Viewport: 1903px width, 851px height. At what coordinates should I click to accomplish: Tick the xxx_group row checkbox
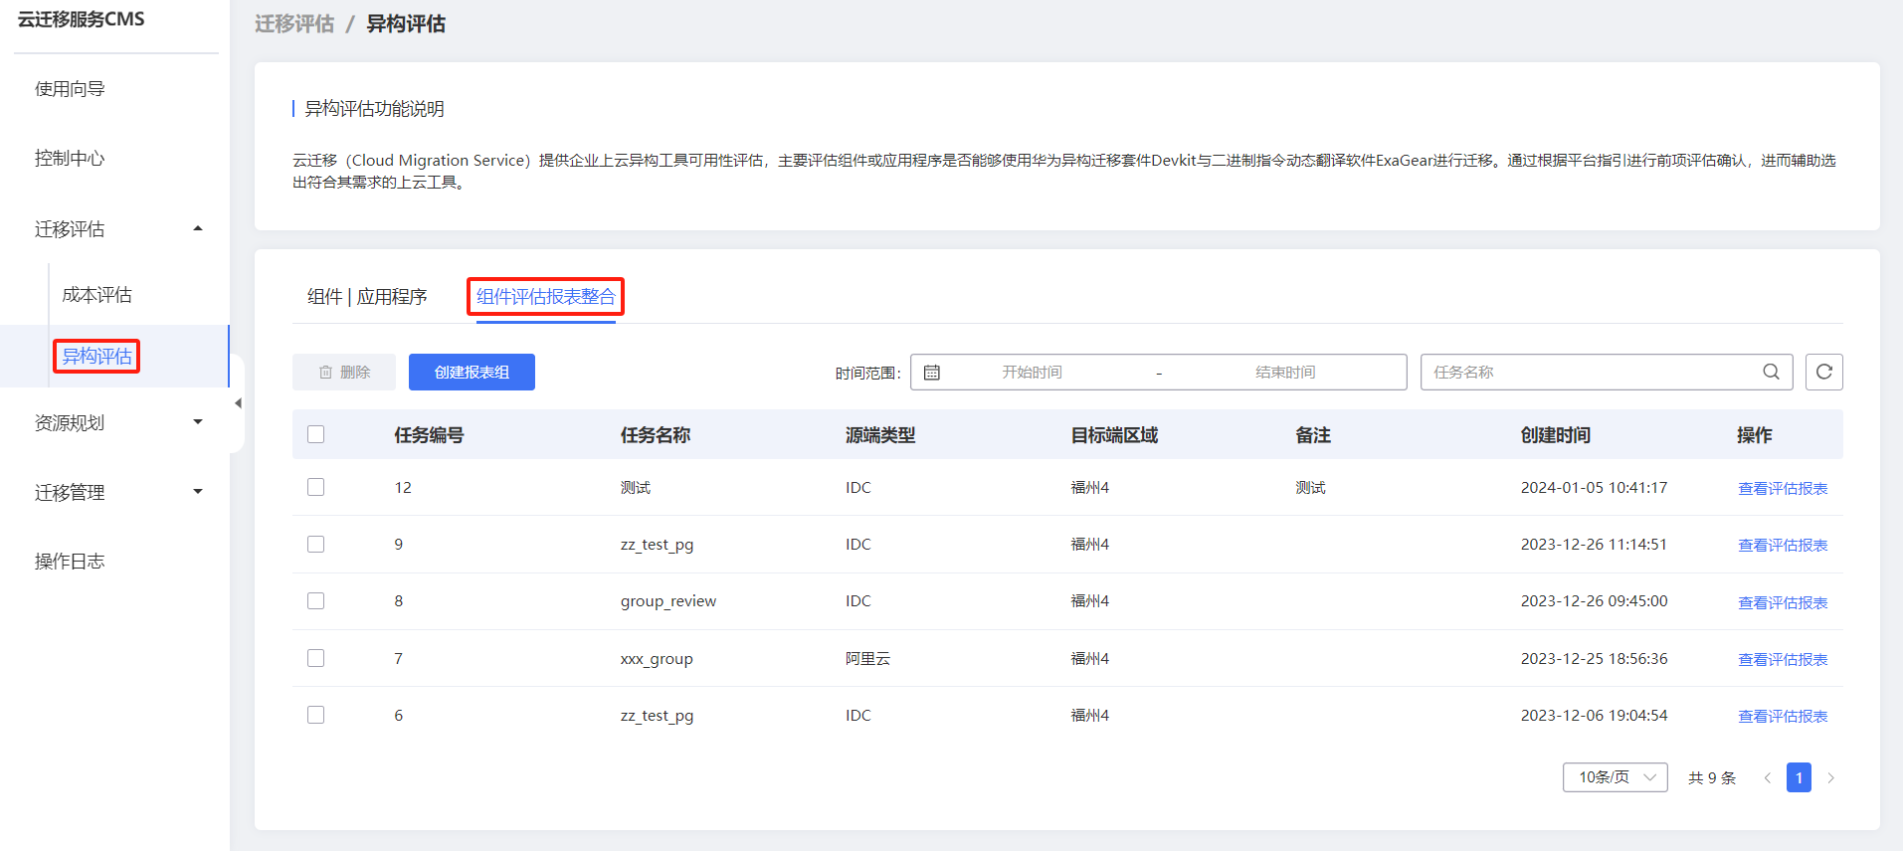[316, 658]
